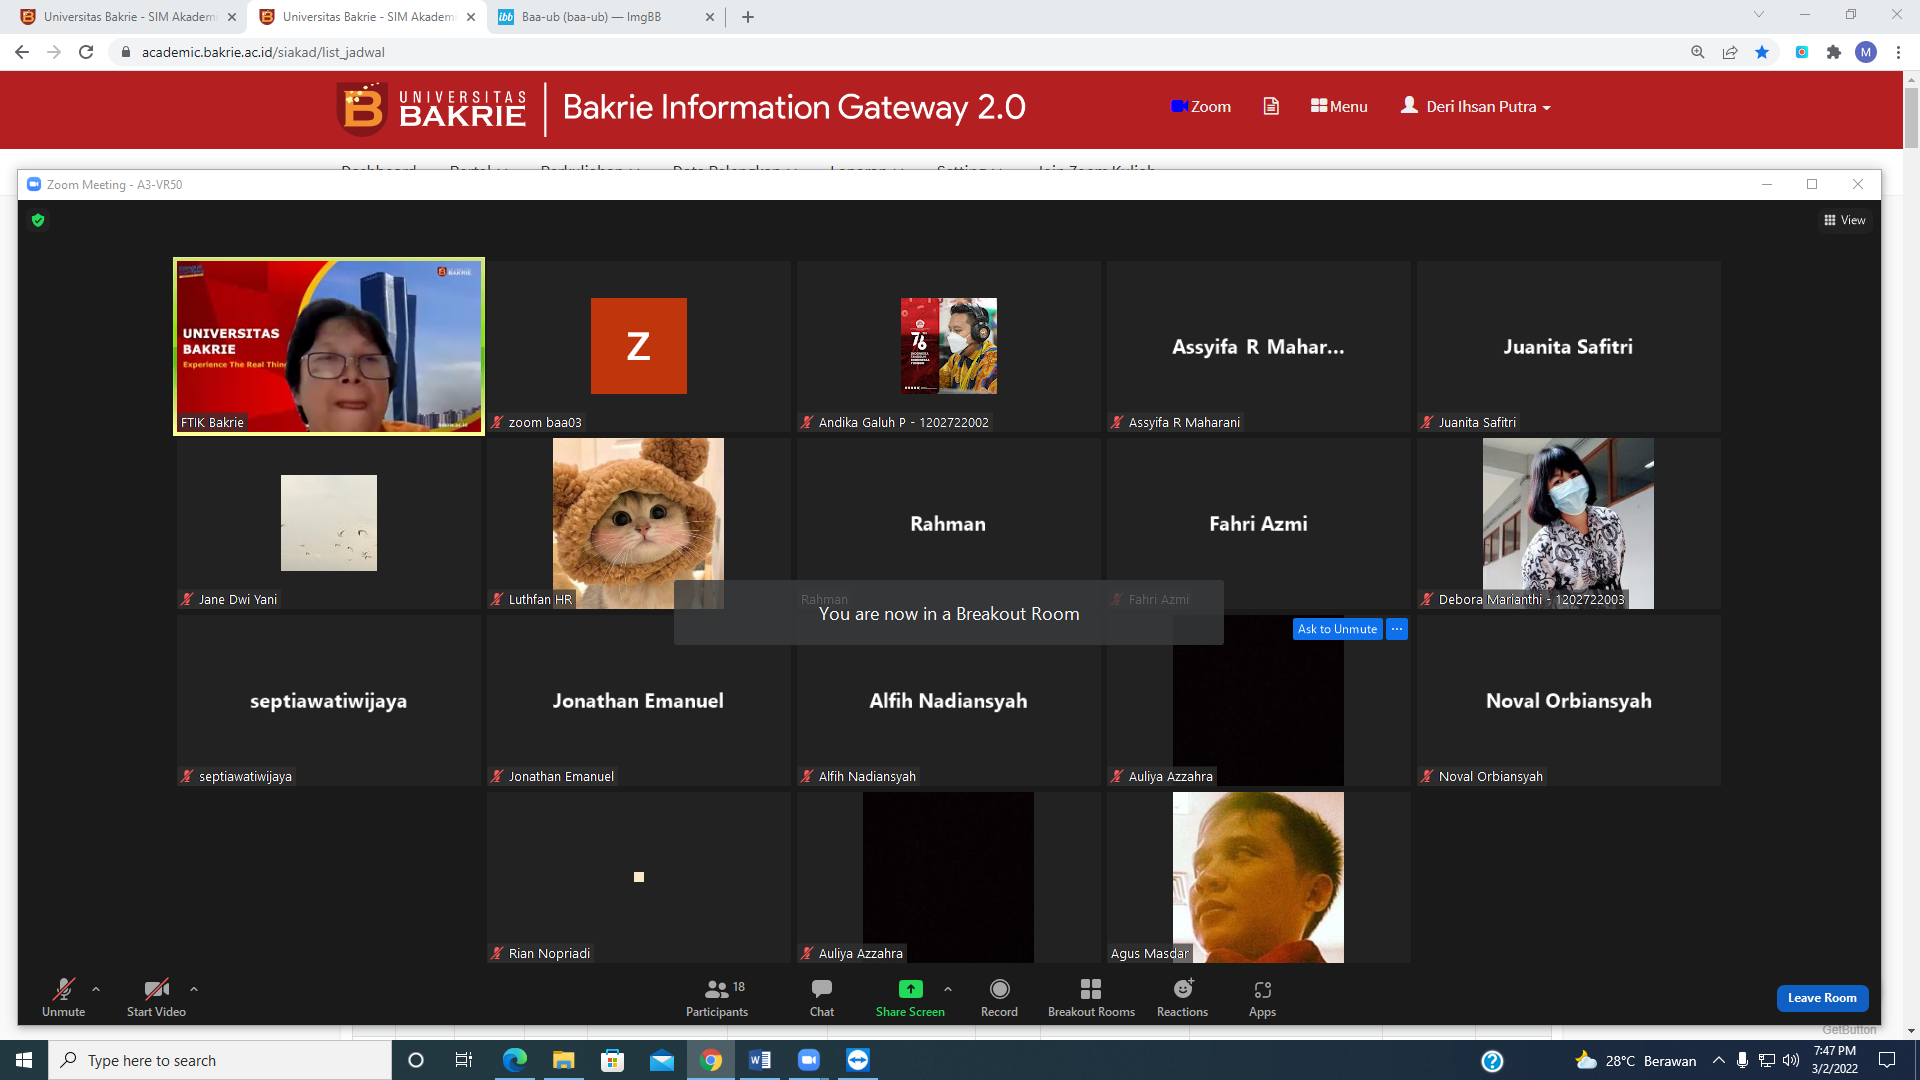Click the Leave Room button
The width and height of the screenshot is (1920, 1080).
[x=1822, y=998]
